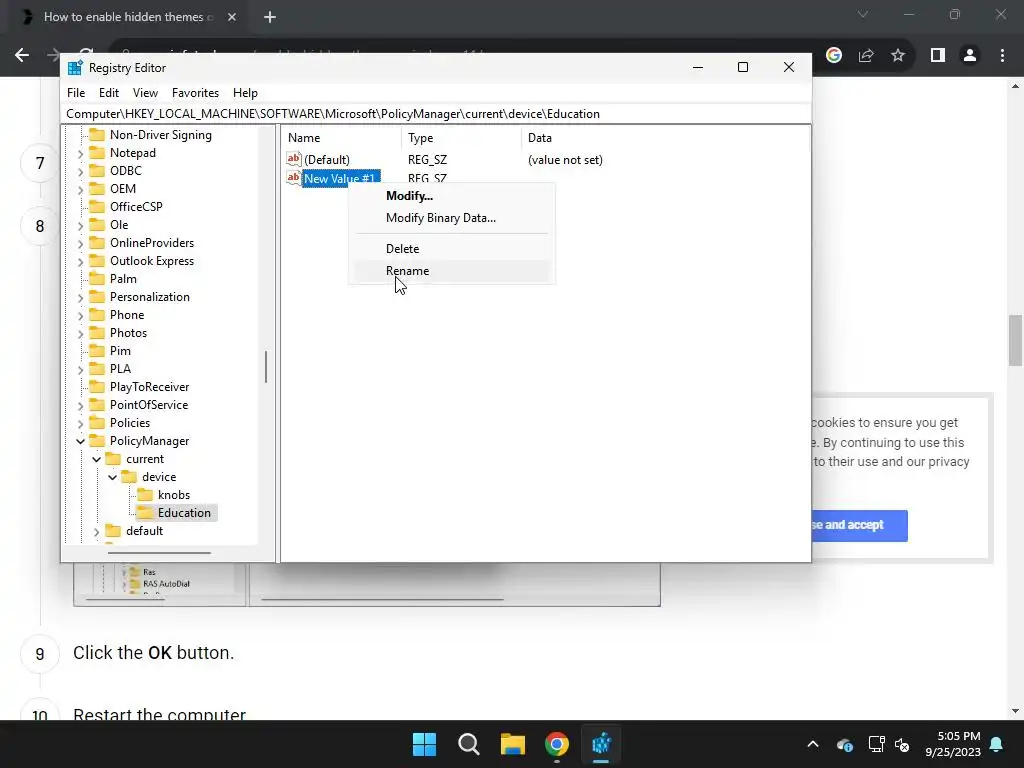Choose Modify... from context menu
This screenshot has height=768, width=1024.
point(409,196)
